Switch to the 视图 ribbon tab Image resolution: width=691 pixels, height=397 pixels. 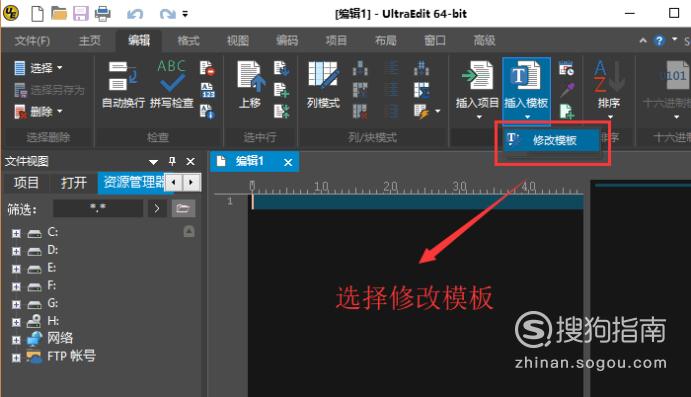click(238, 41)
